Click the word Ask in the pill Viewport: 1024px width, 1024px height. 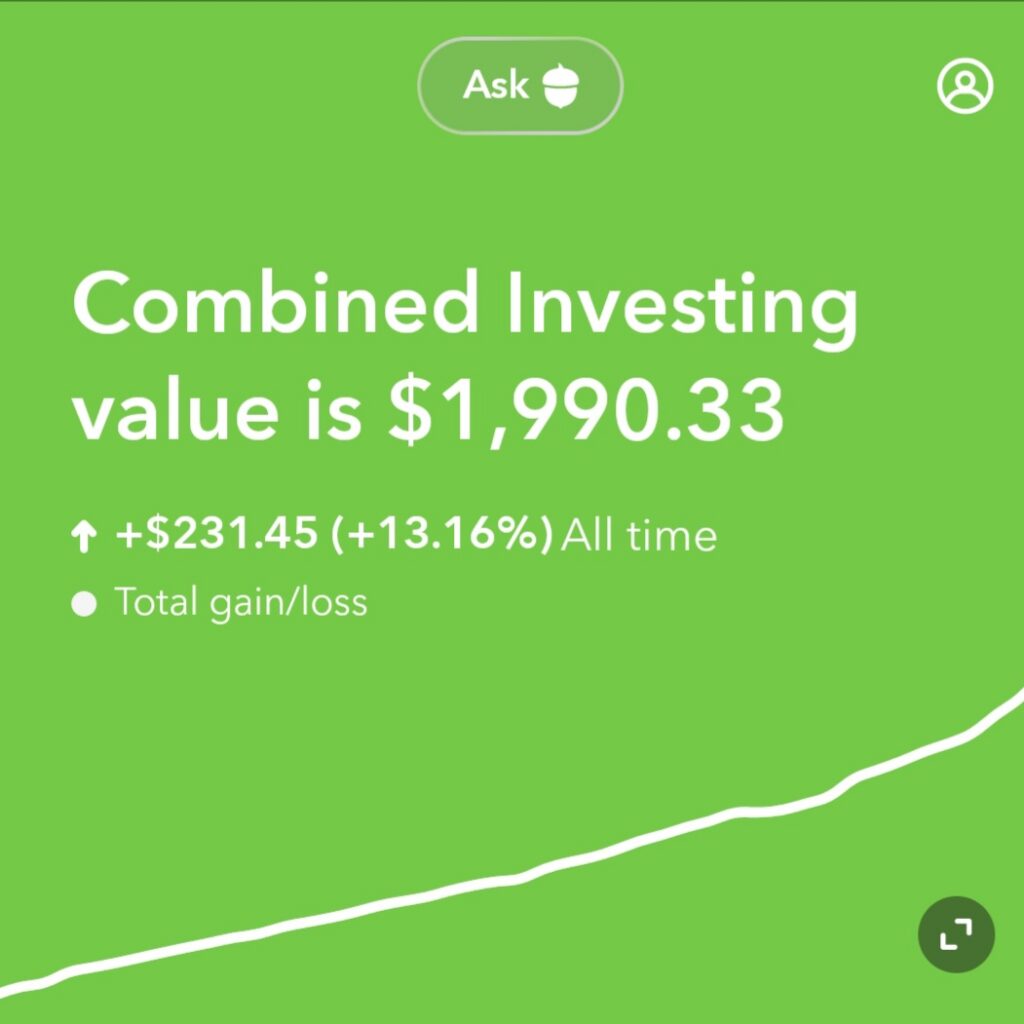[496, 85]
